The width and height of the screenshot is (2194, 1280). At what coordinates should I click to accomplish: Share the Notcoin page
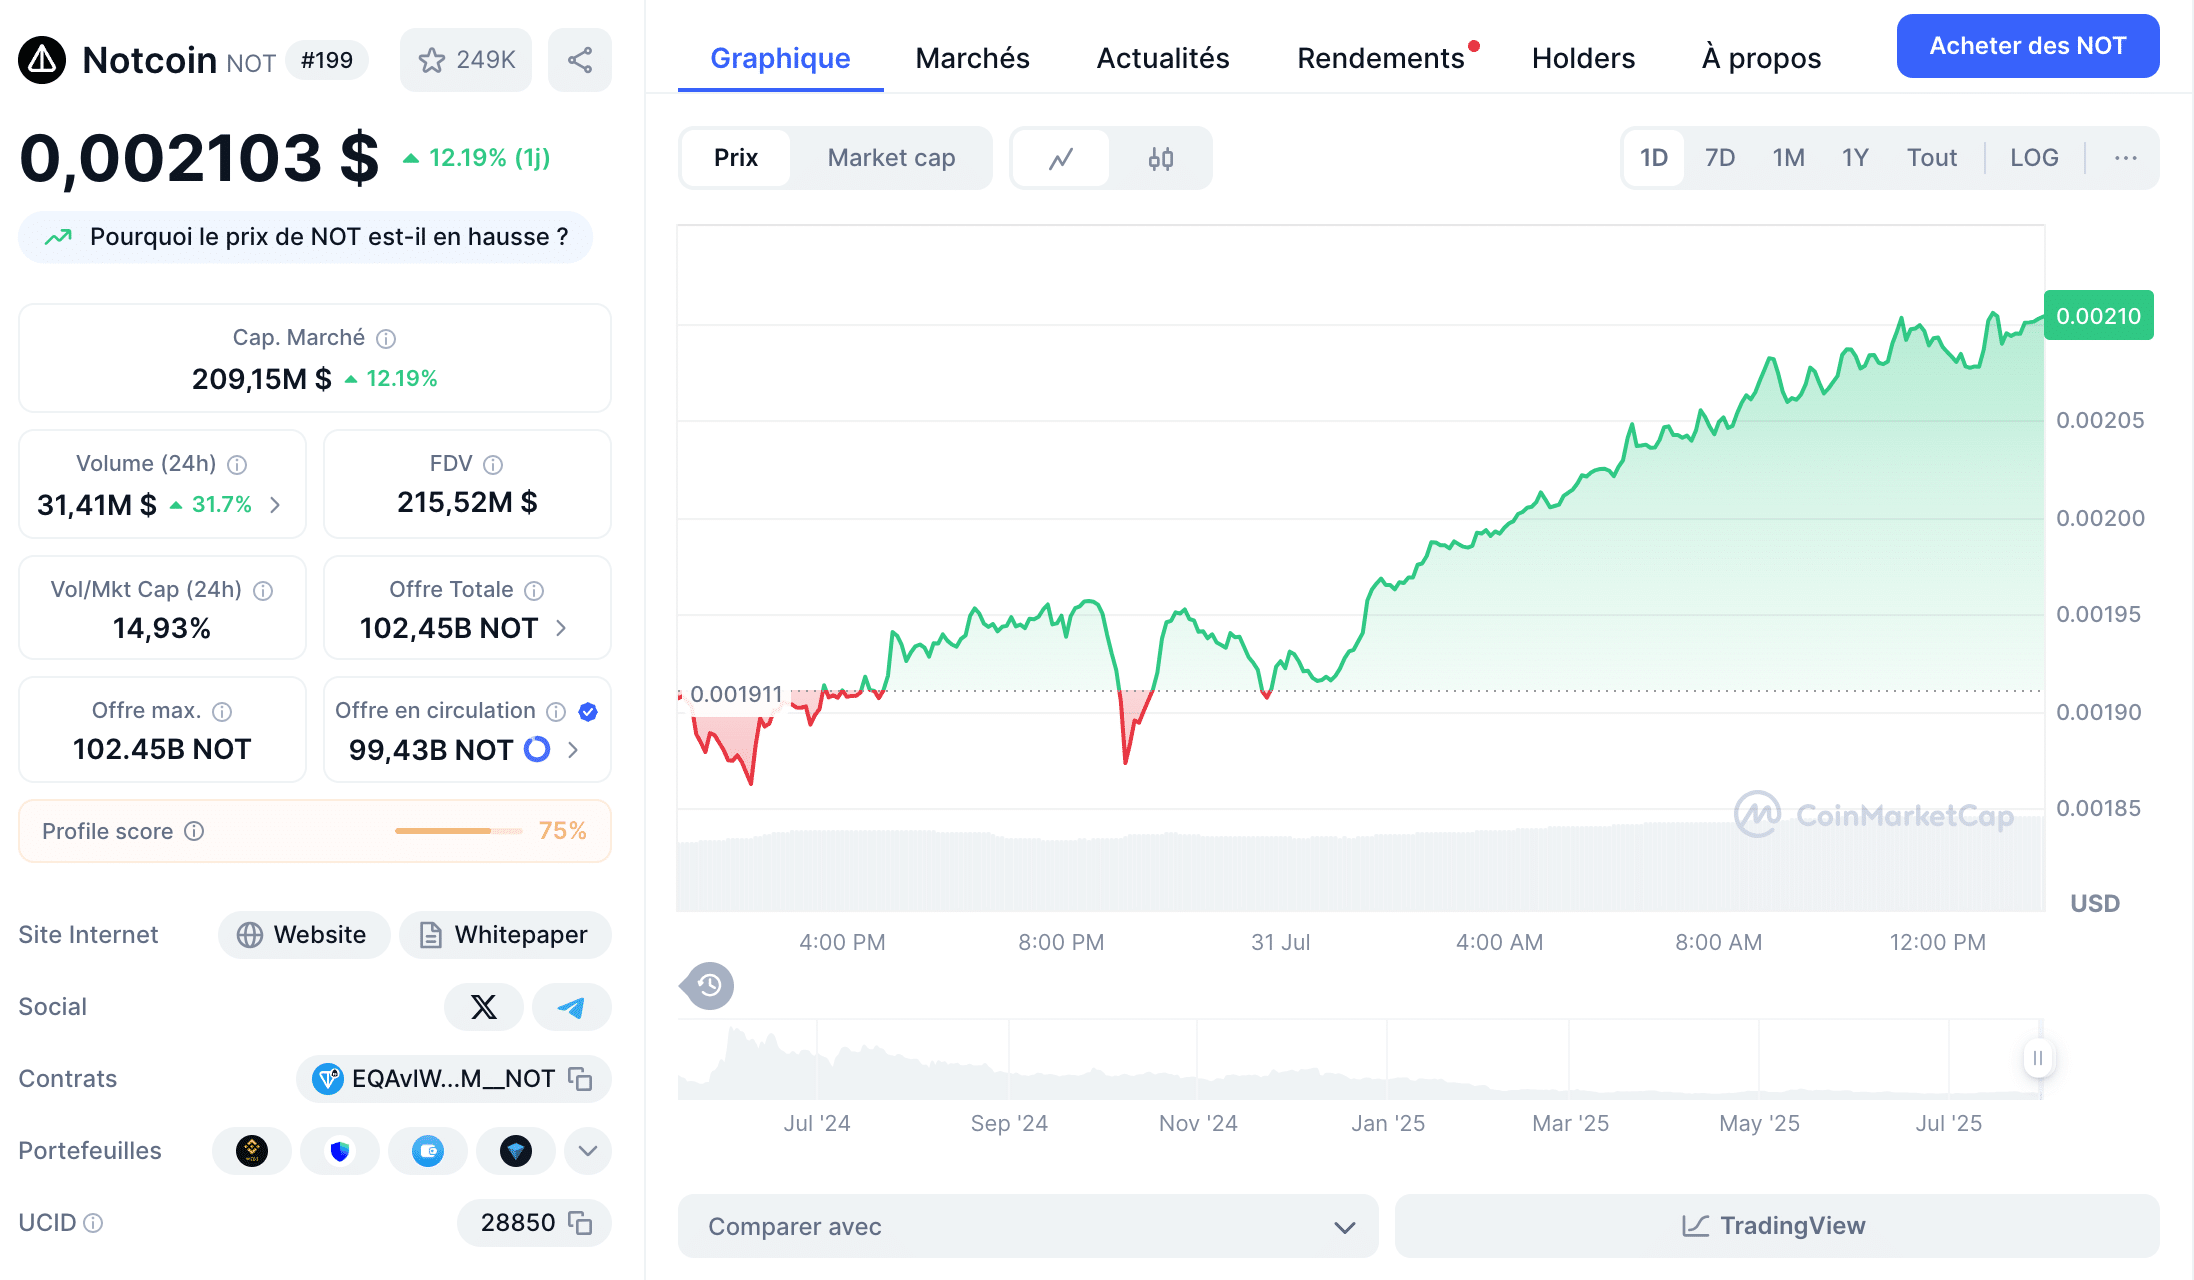tap(580, 60)
